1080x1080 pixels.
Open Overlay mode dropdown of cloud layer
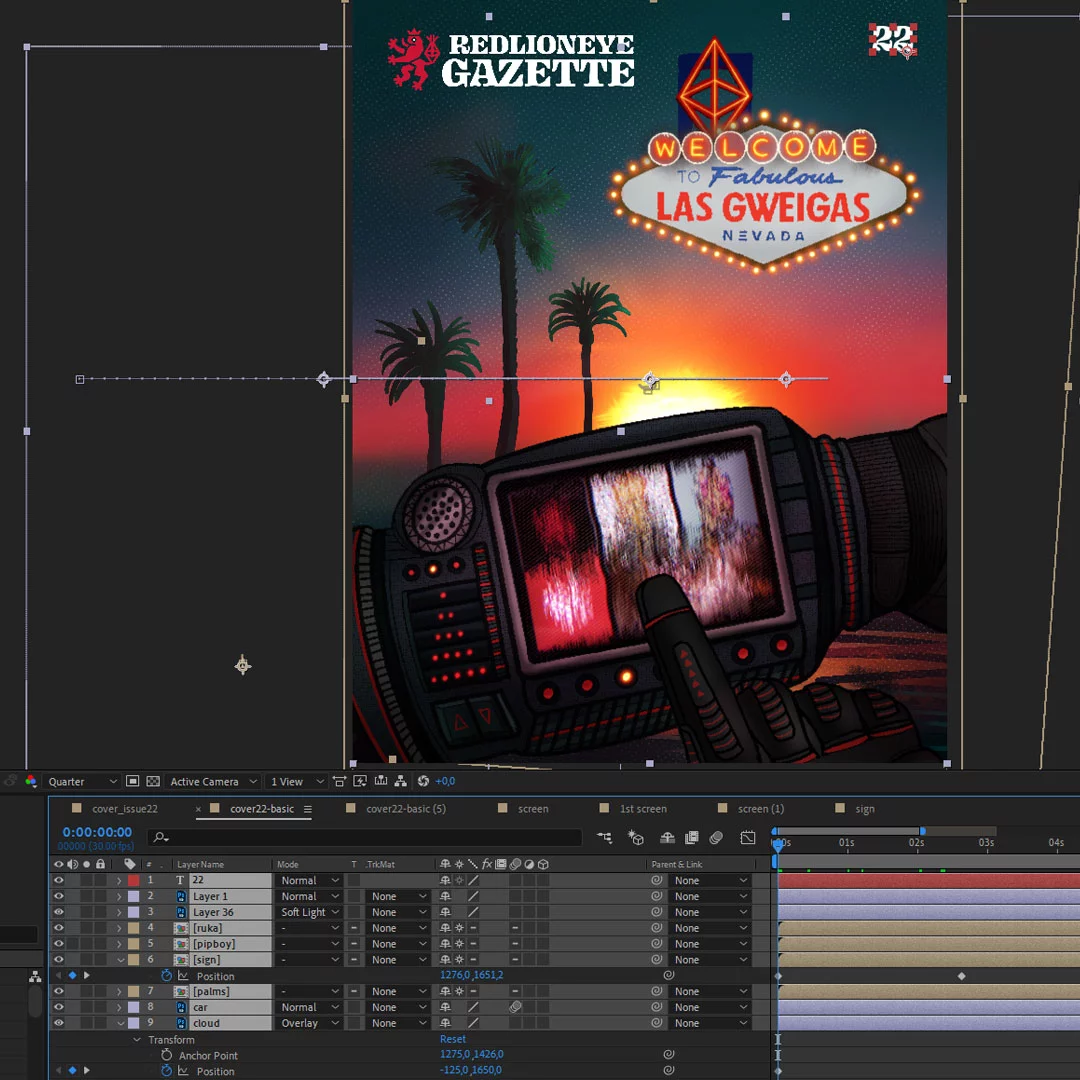(309, 1023)
